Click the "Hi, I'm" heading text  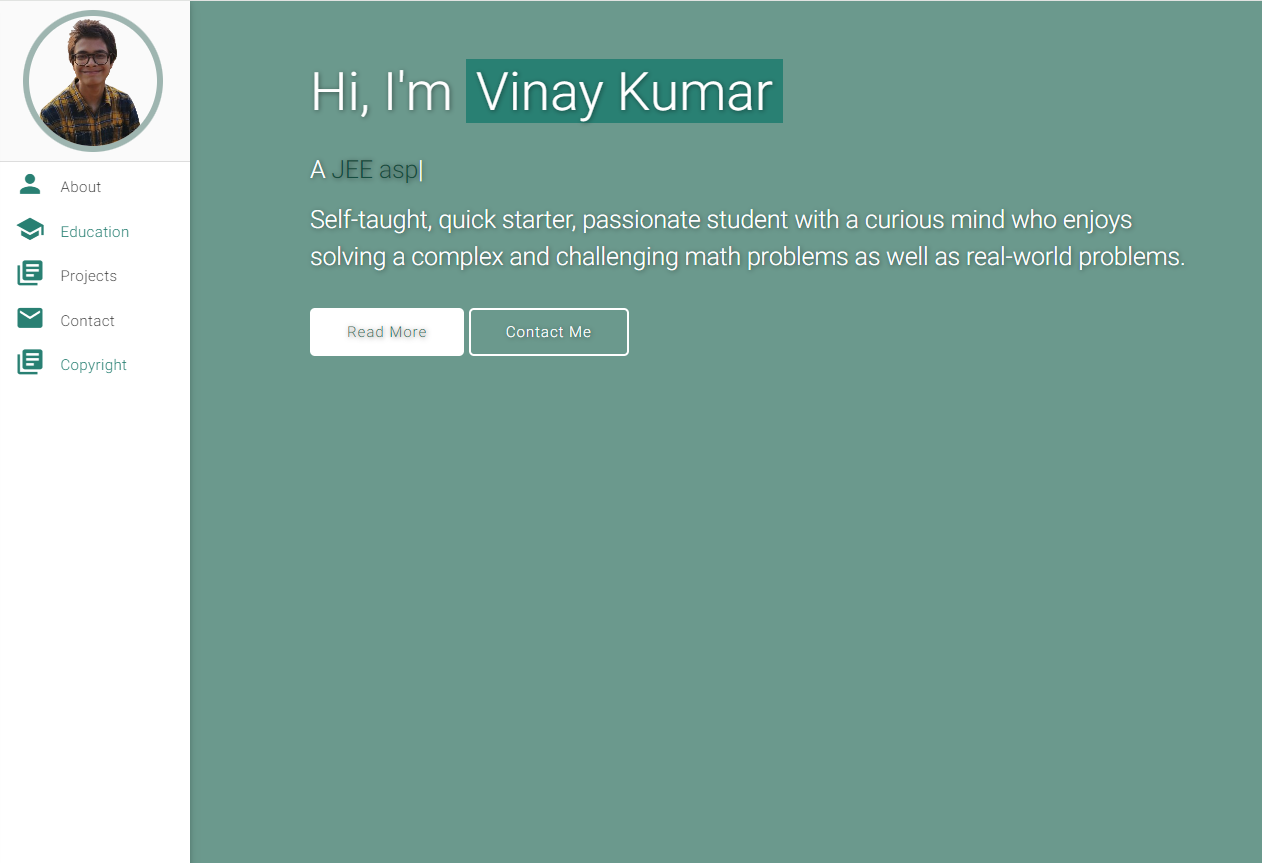(382, 92)
